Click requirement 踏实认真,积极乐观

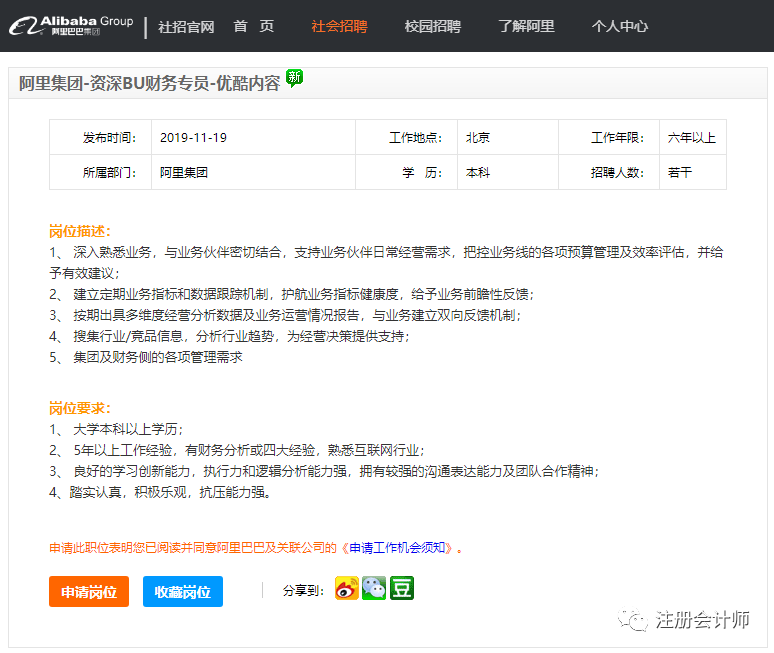coord(160,492)
